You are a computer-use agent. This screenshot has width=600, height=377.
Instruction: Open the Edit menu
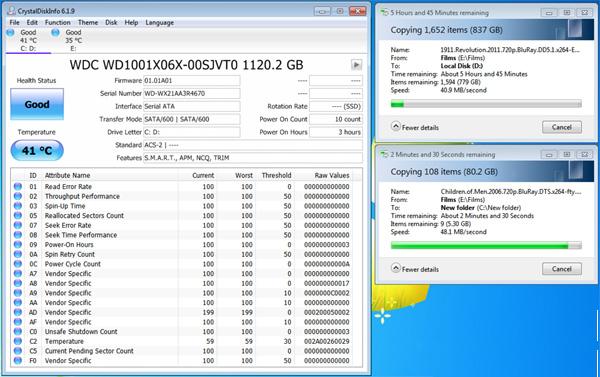(x=32, y=23)
